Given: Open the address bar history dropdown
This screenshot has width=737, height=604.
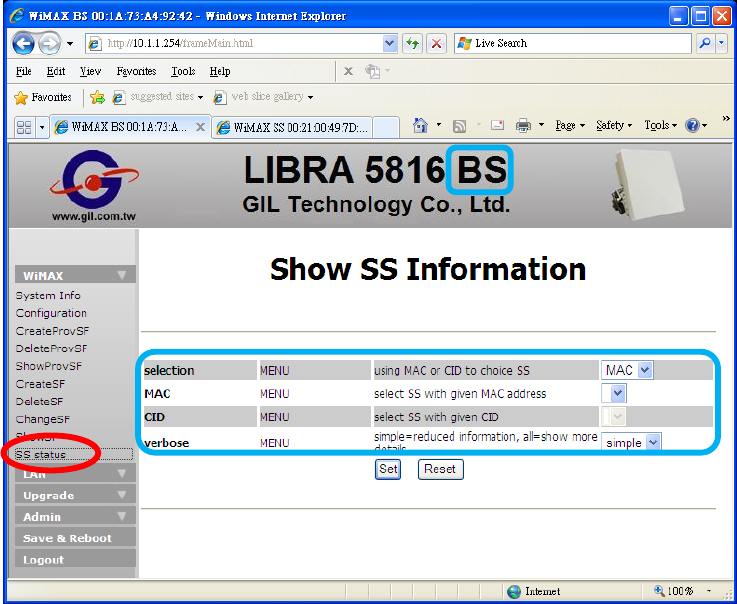Looking at the screenshot, I should point(389,44).
